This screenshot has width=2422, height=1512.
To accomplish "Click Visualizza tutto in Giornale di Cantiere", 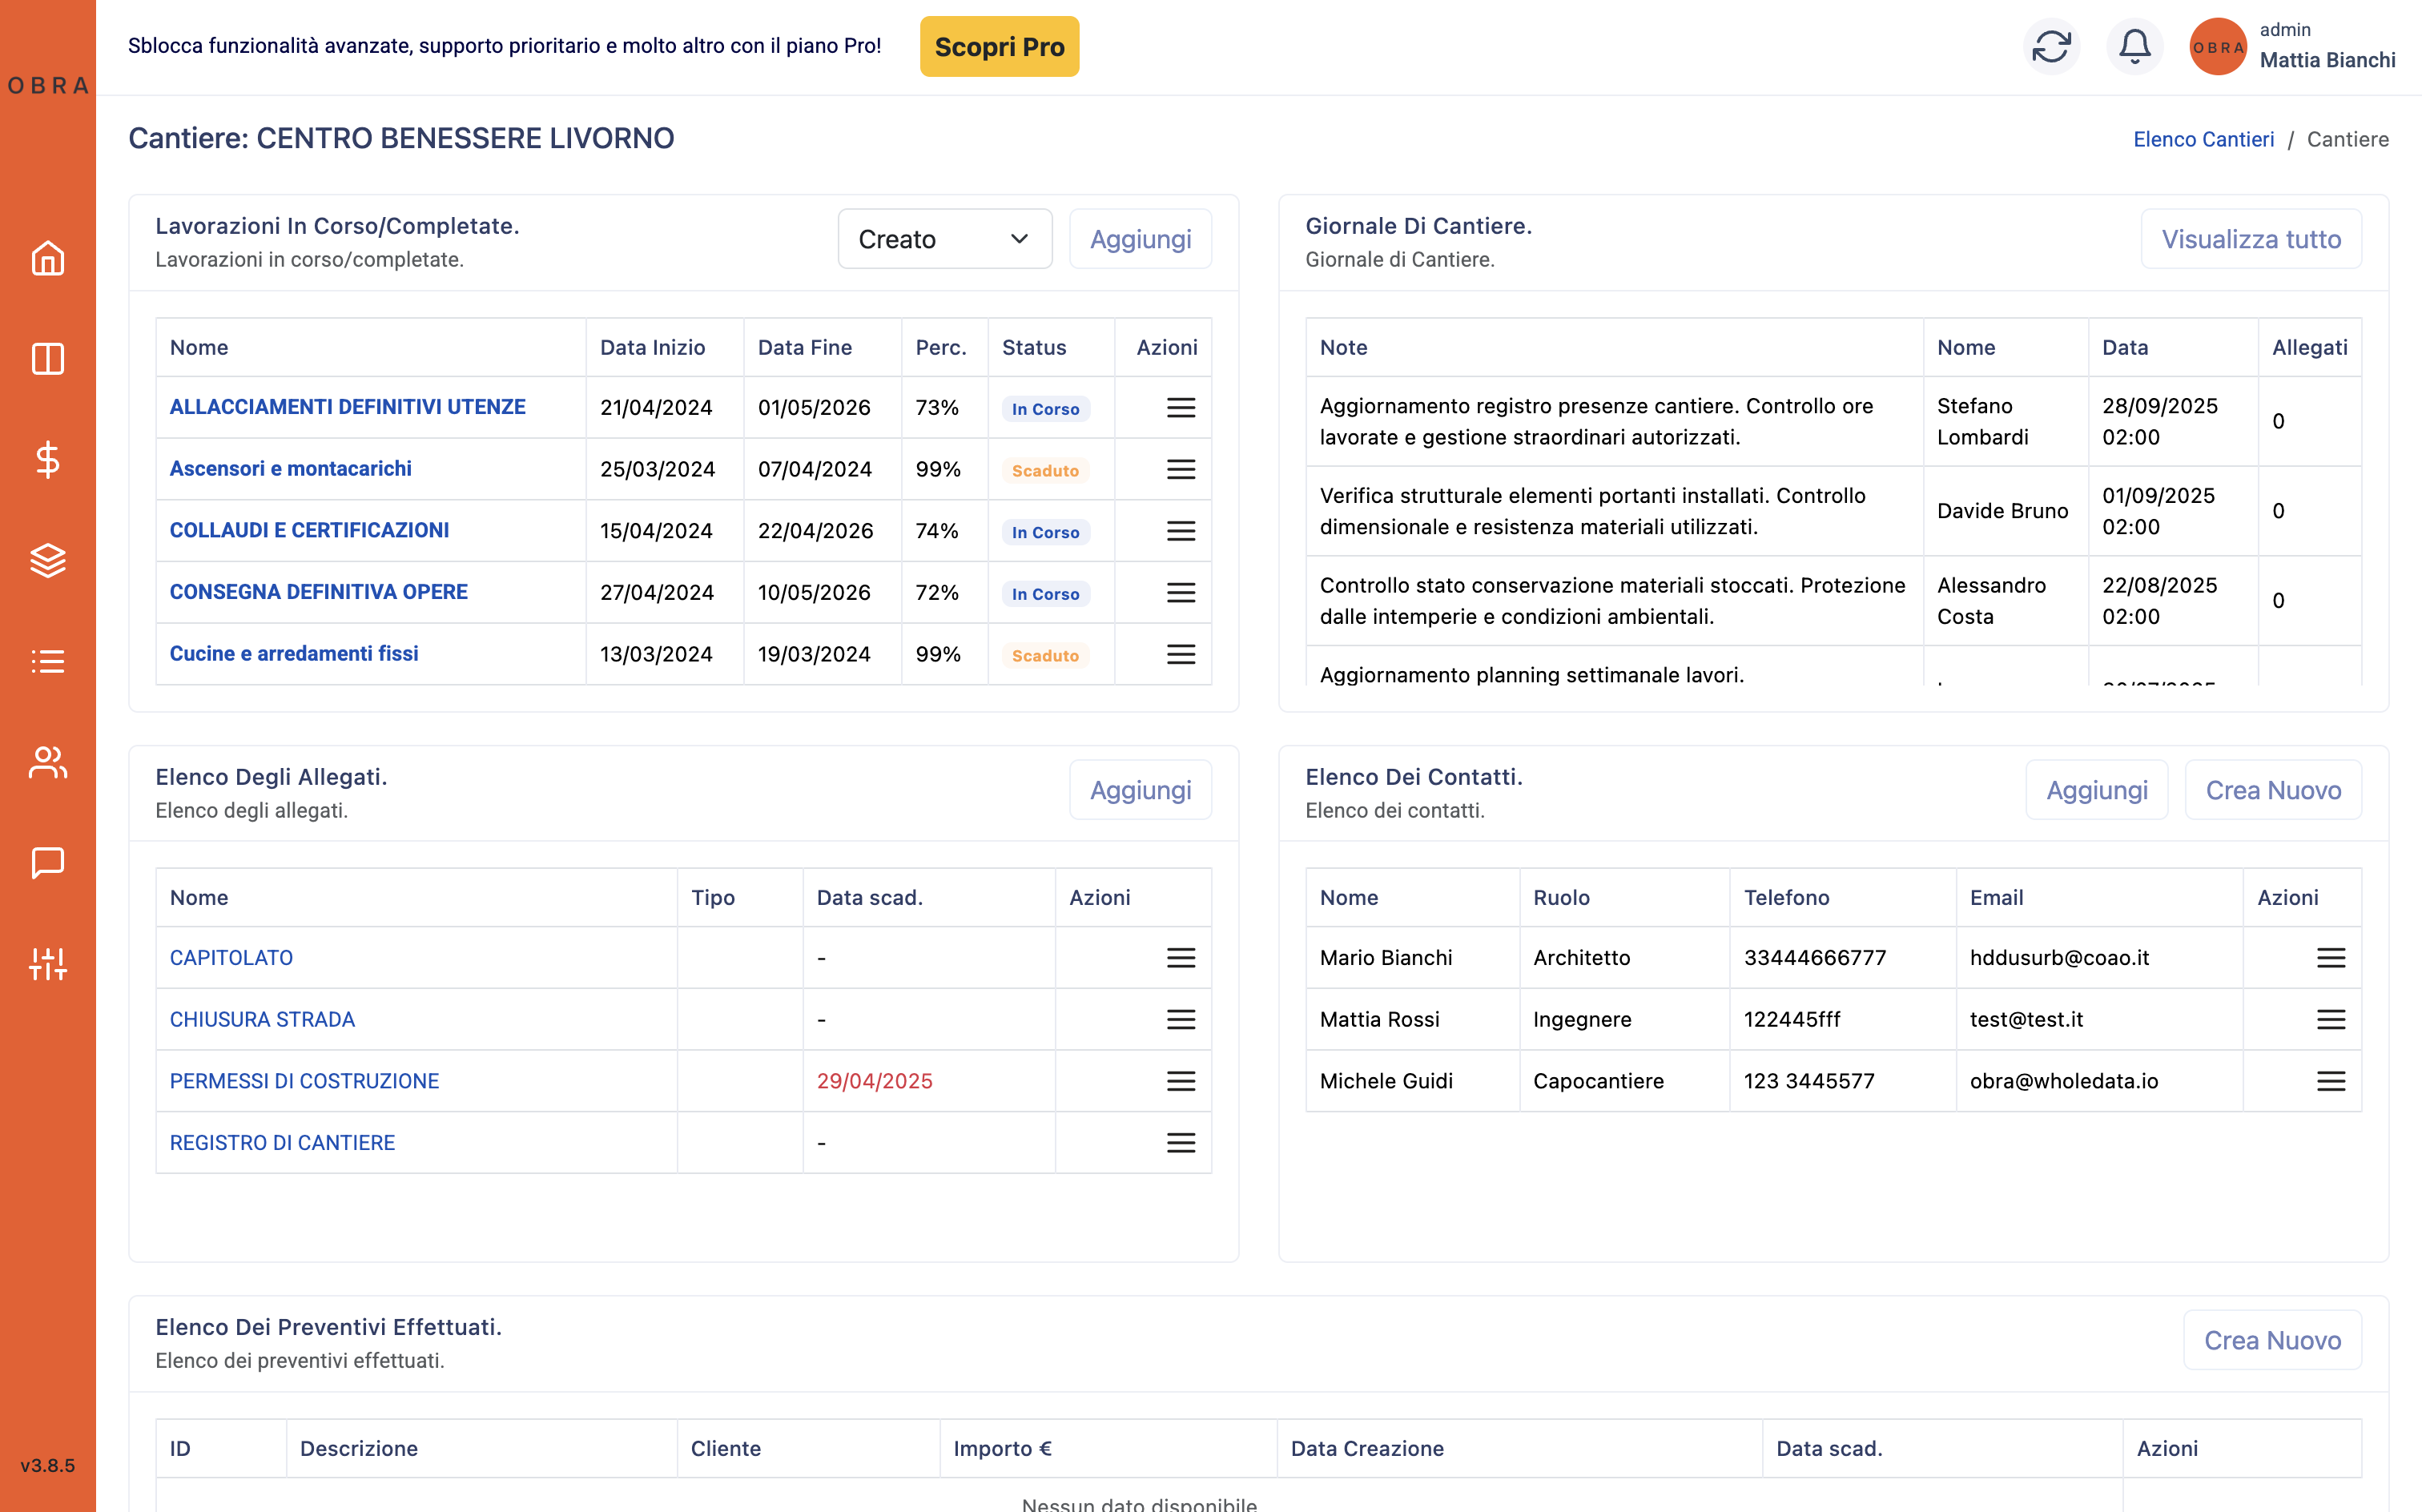I will coord(2250,239).
